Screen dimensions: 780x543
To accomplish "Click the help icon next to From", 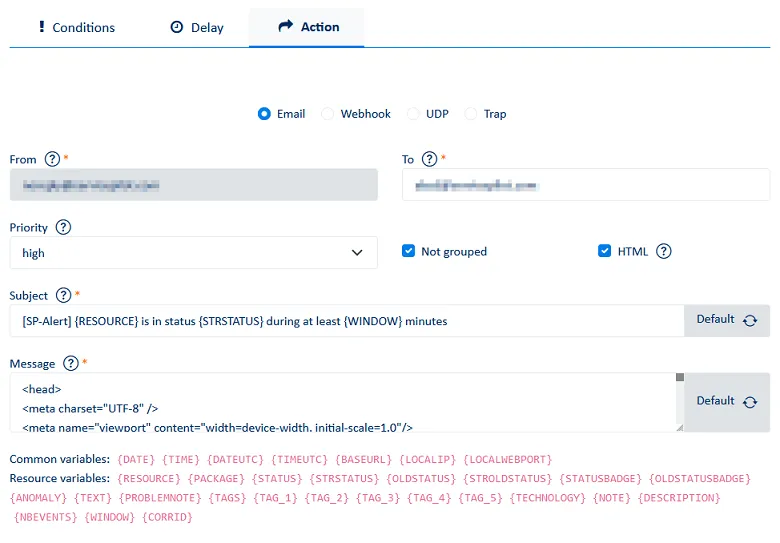I will click(x=52, y=159).
